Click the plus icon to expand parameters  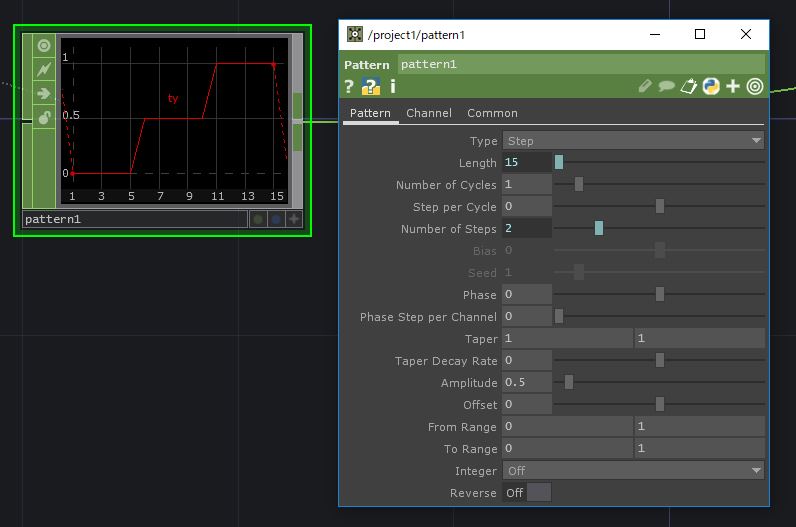(733, 86)
